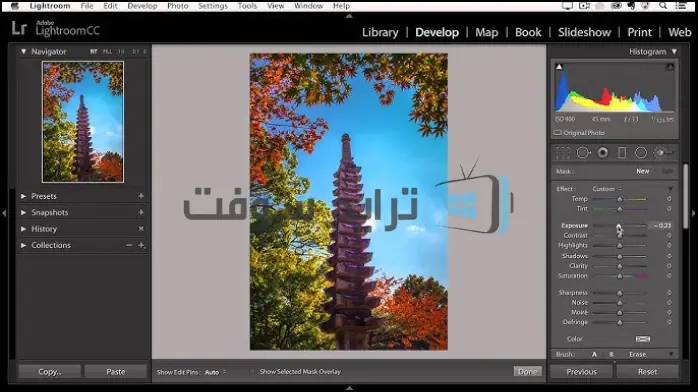Image resolution: width=698 pixels, height=392 pixels.
Task: Select the Radial Filter tool
Action: 641,153
